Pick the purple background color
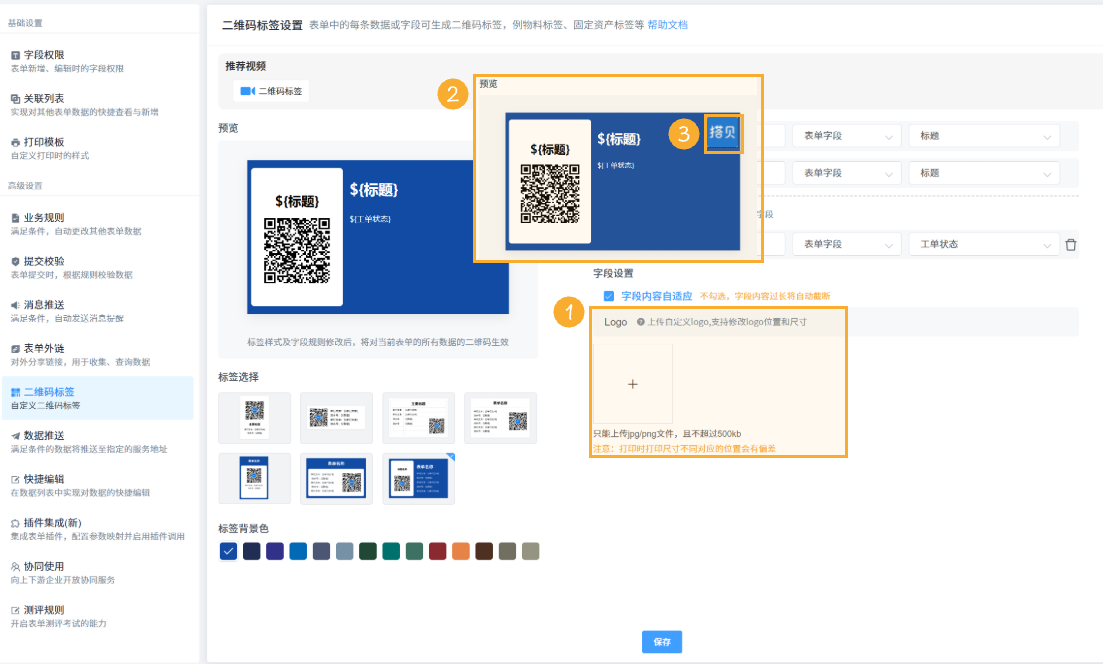Viewport: 1103px width, 664px height. tap(275, 551)
